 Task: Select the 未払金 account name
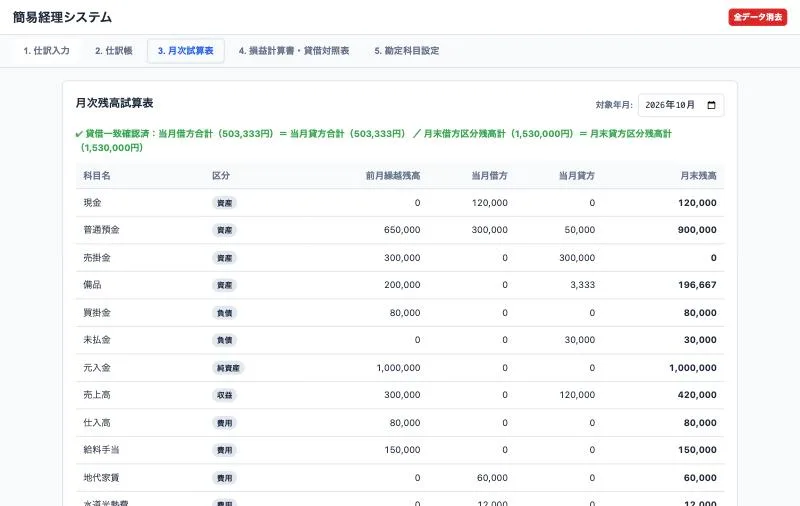(97, 340)
